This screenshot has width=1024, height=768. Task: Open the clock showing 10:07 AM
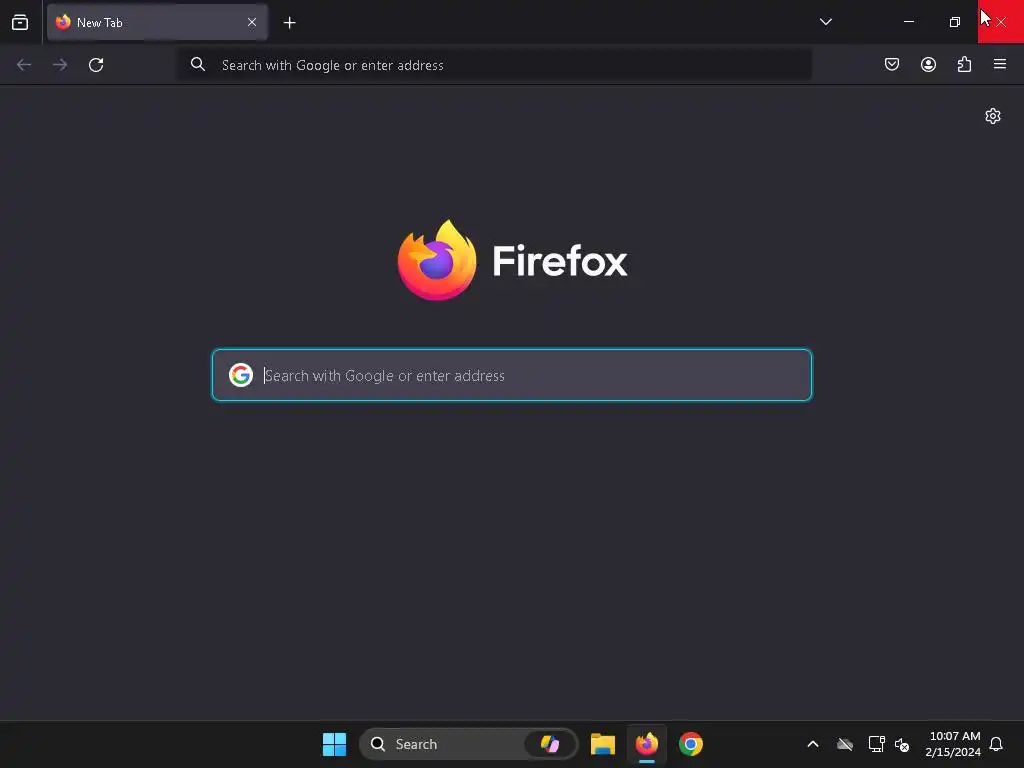tap(953, 744)
